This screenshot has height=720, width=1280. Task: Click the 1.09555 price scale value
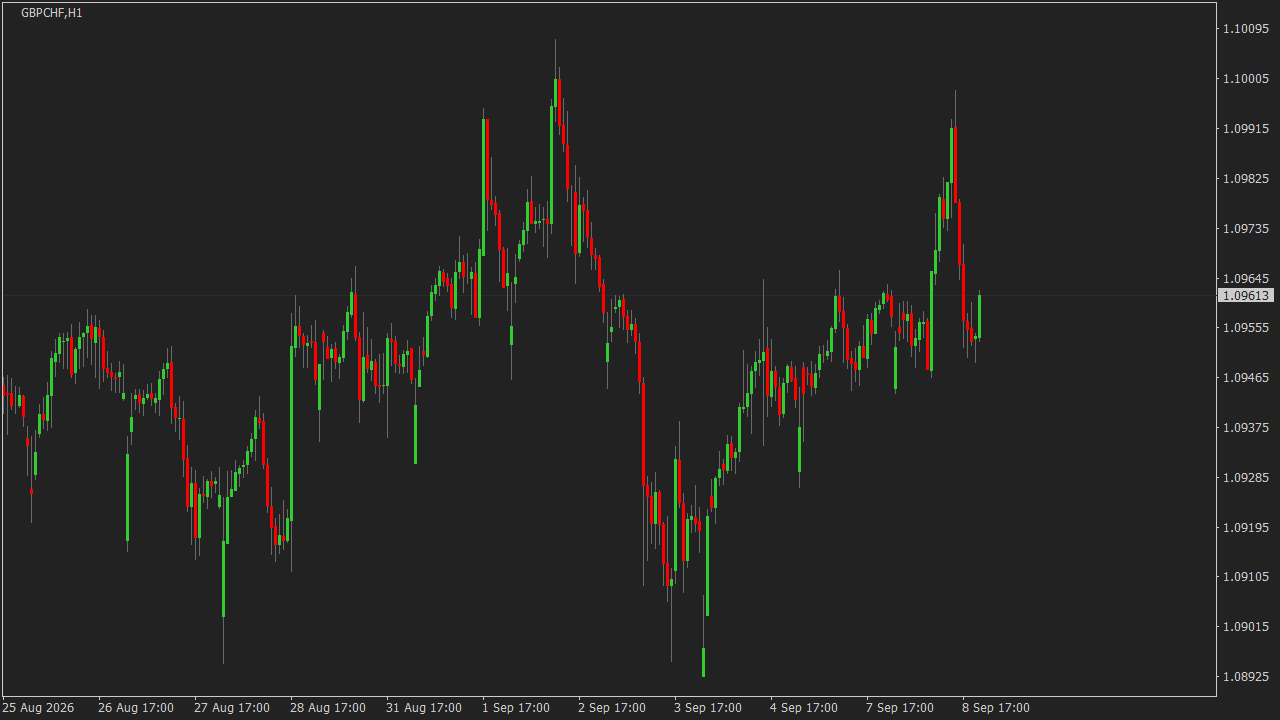tap(1246, 327)
